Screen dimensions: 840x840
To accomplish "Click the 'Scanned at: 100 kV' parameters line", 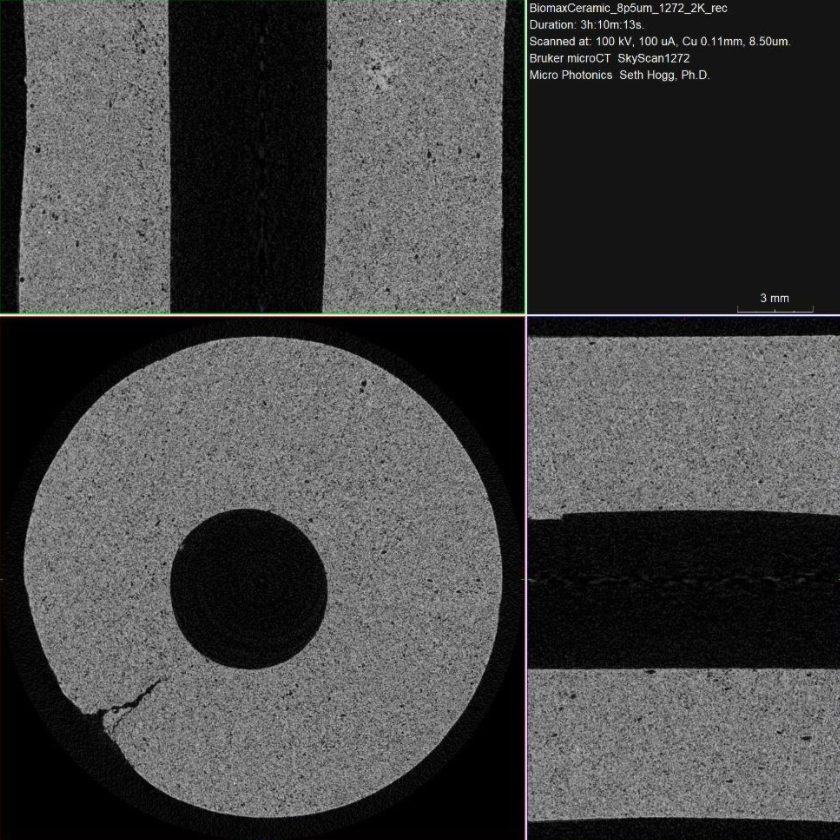I will pyautogui.click(x=660, y=42).
